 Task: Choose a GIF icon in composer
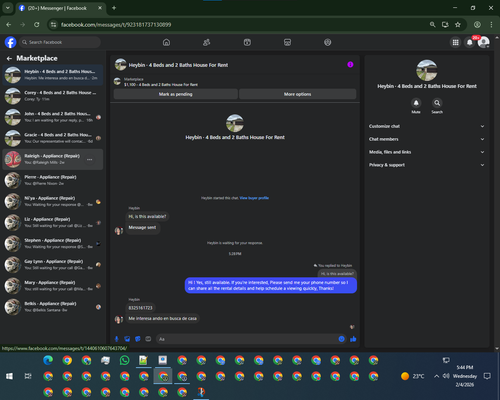click(x=148, y=339)
